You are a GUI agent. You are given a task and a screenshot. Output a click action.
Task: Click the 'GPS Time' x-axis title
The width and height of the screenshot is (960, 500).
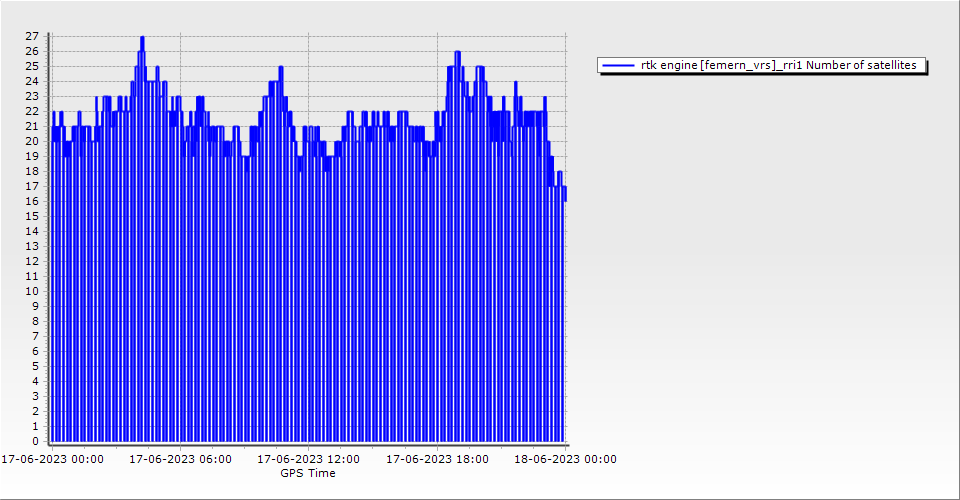point(308,473)
